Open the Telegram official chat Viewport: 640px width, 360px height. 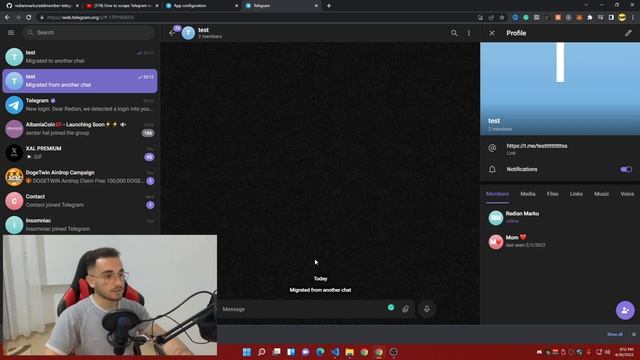click(x=80, y=105)
